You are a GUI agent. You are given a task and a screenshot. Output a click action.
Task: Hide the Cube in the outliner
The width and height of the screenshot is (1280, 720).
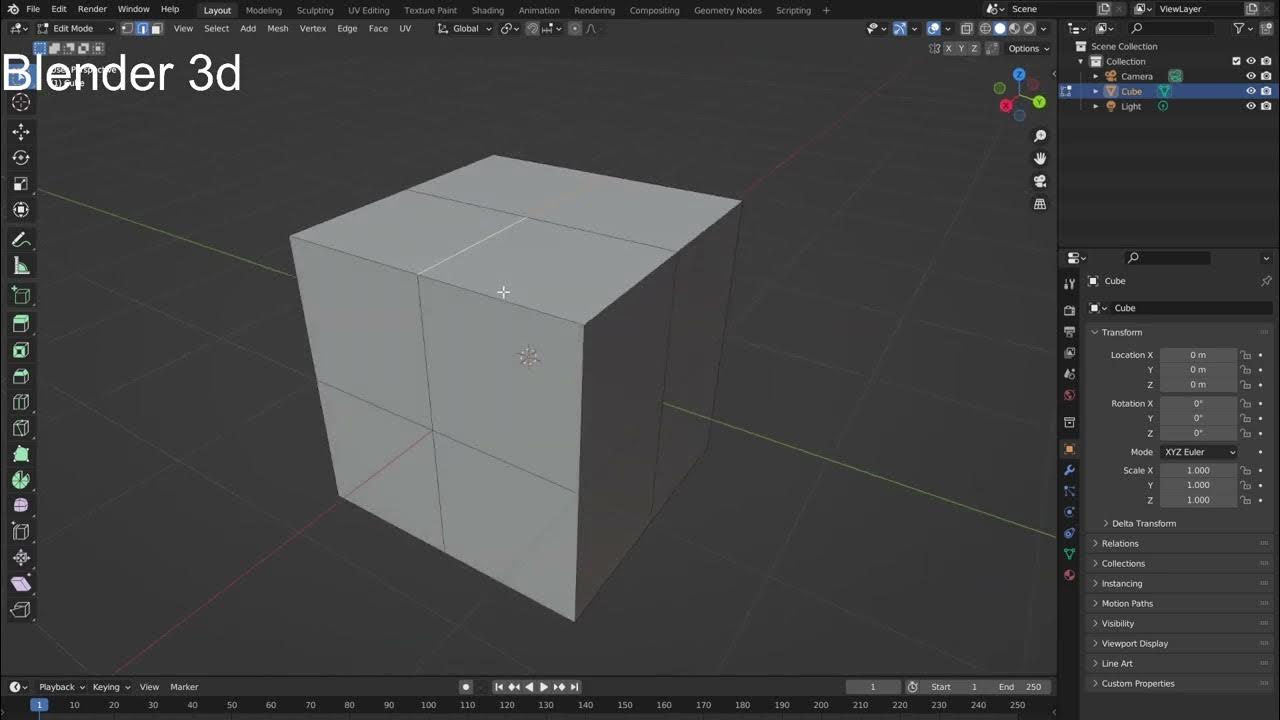[1250, 91]
